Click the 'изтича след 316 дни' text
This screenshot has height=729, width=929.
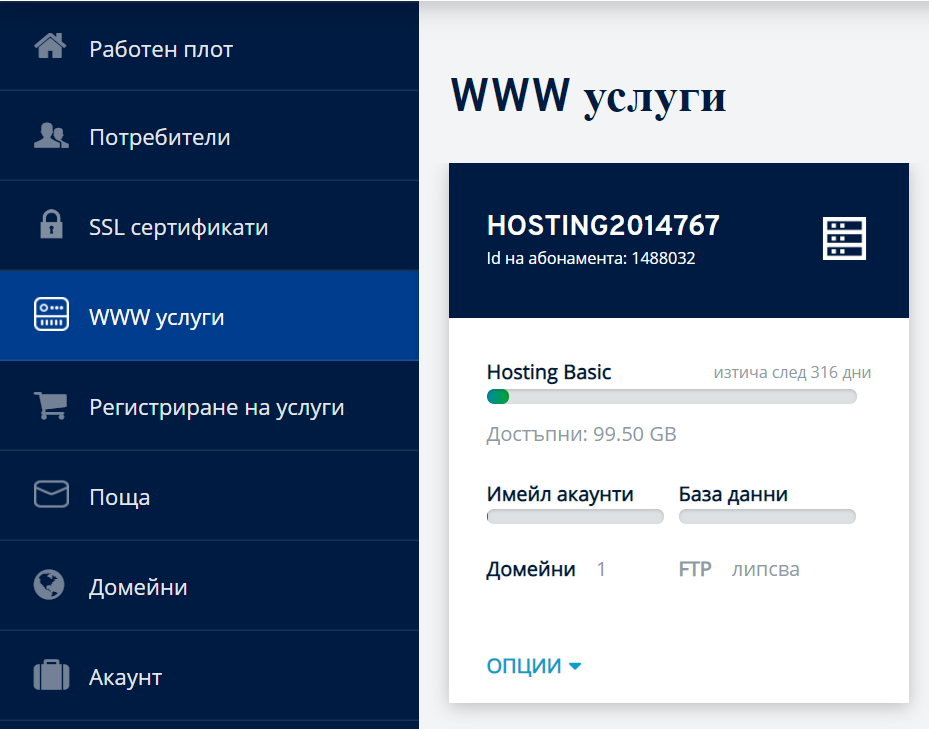[792, 372]
